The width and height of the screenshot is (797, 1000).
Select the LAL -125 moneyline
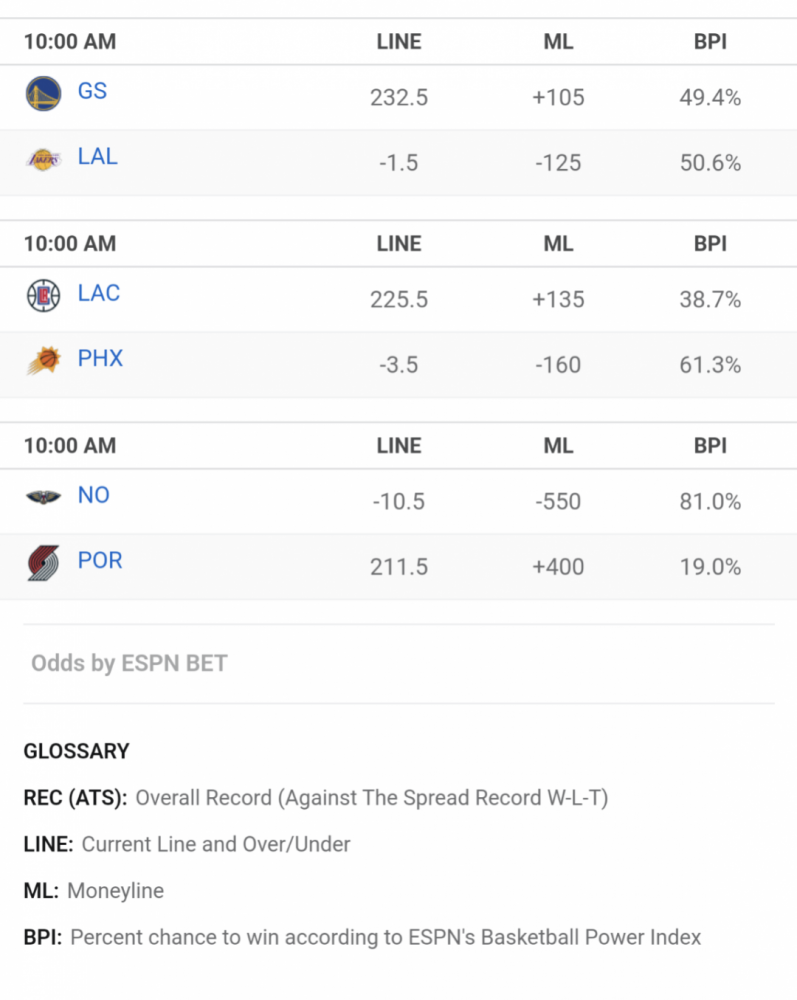coord(558,163)
